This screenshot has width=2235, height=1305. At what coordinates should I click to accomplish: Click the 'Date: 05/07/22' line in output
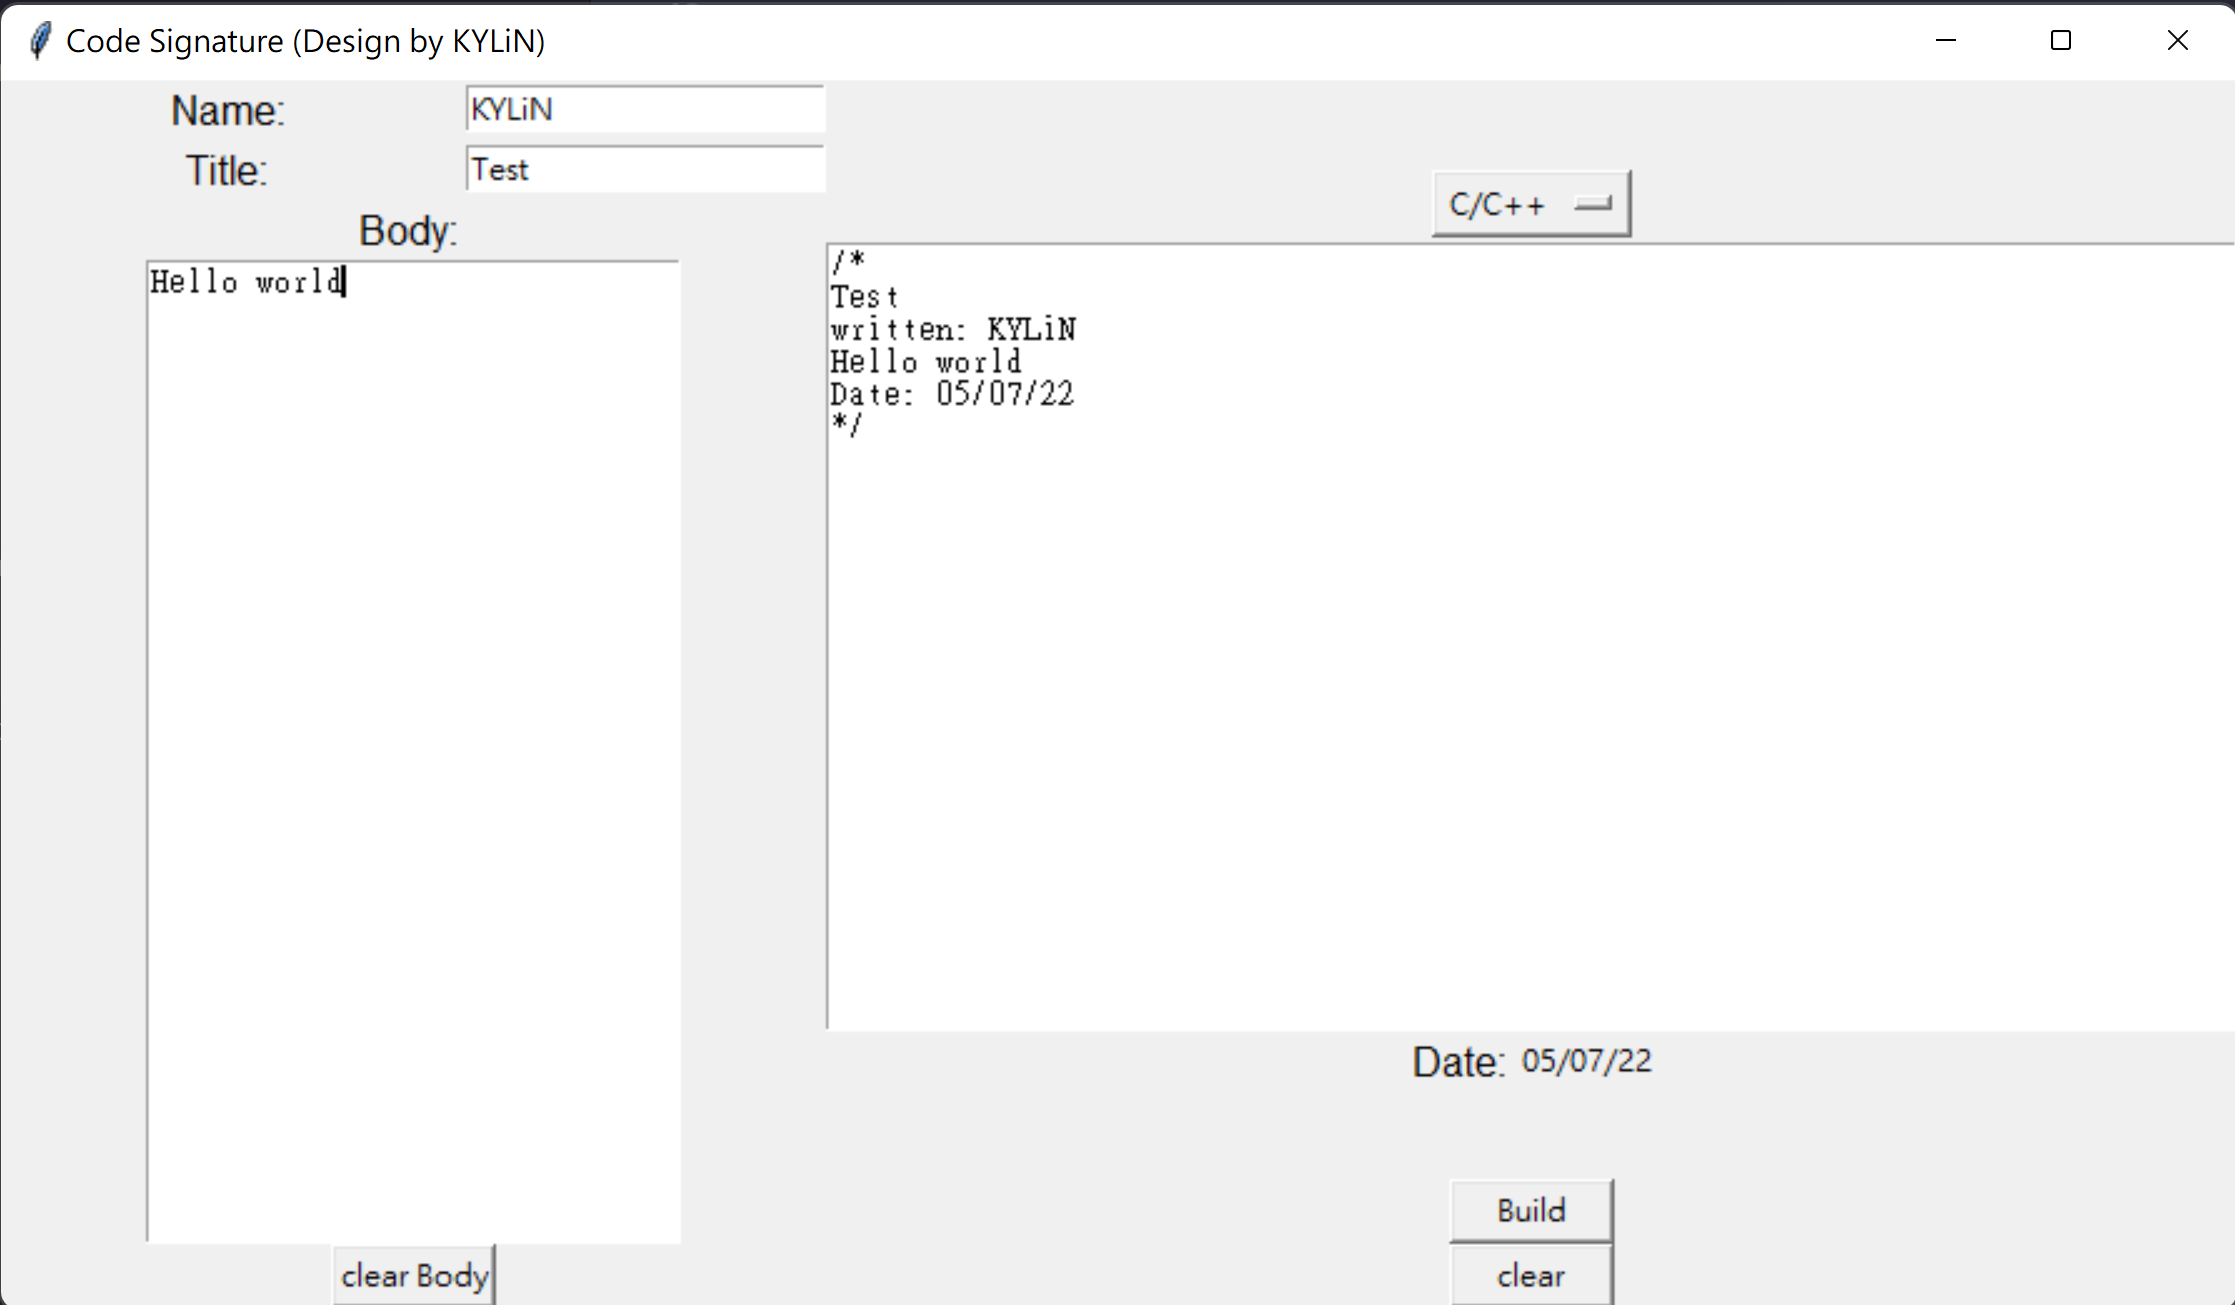952,394
